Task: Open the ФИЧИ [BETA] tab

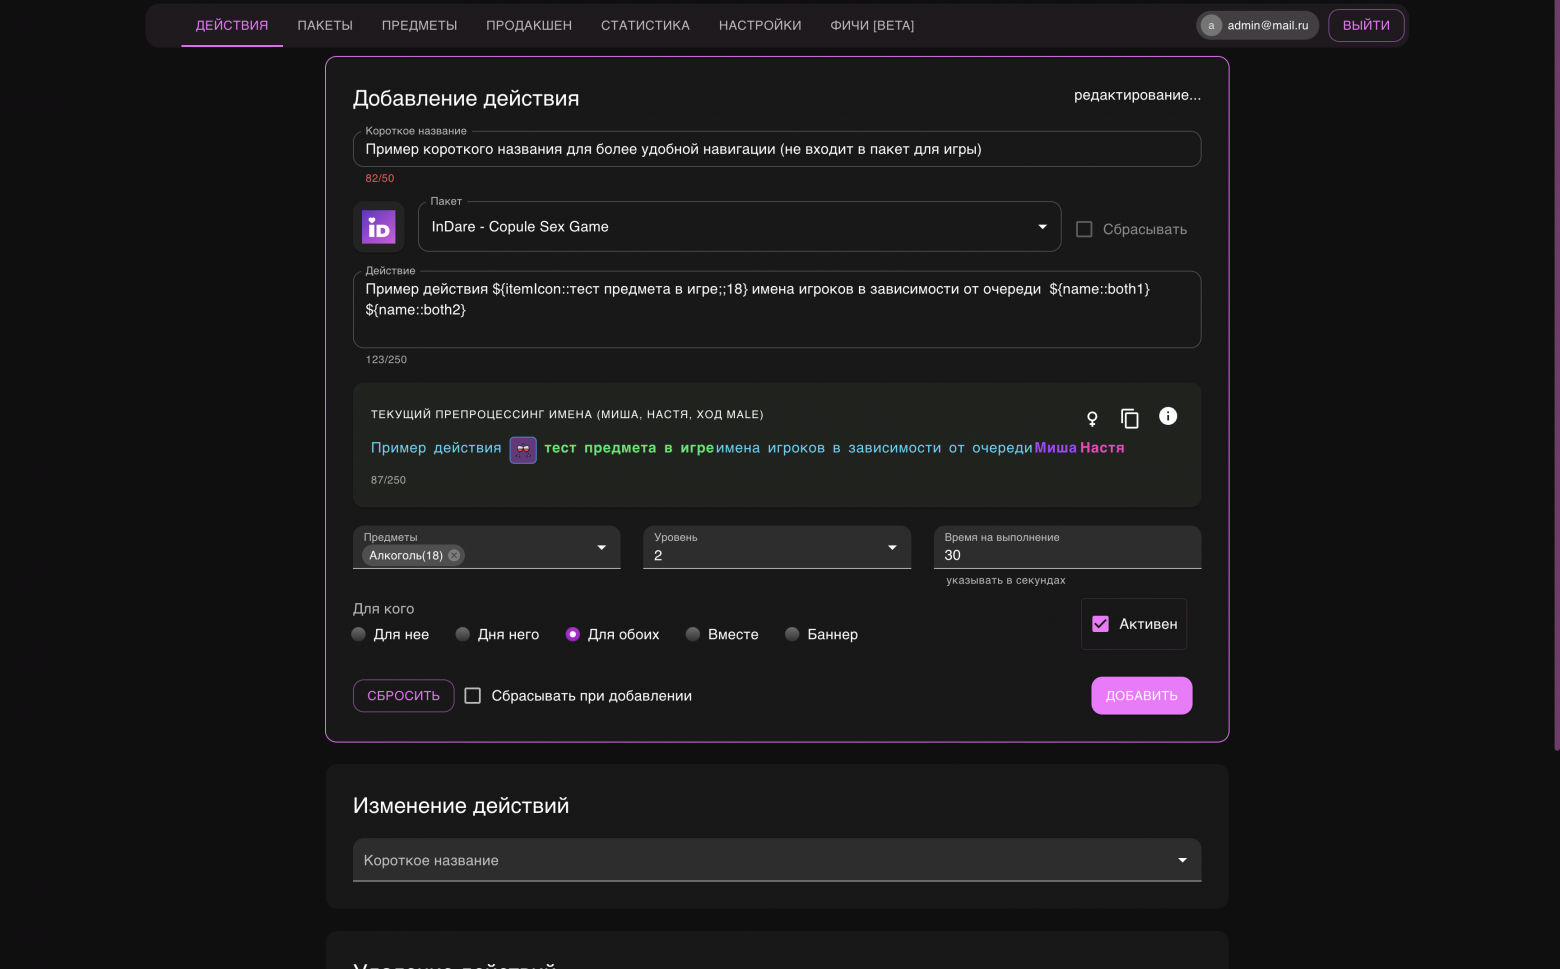Action: click(872, 25)
